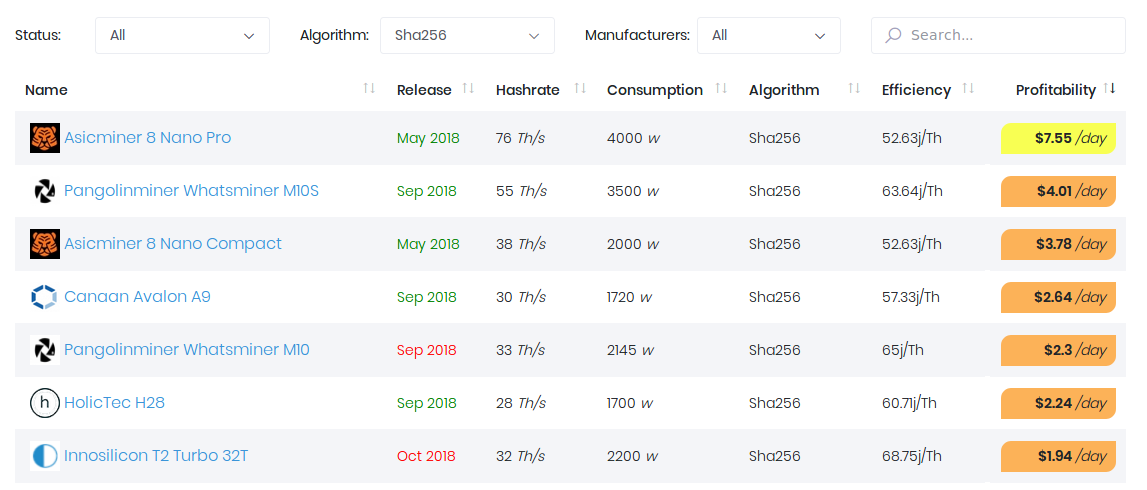Click the HolicTec H28 circle logo

[x=45, y=403]
